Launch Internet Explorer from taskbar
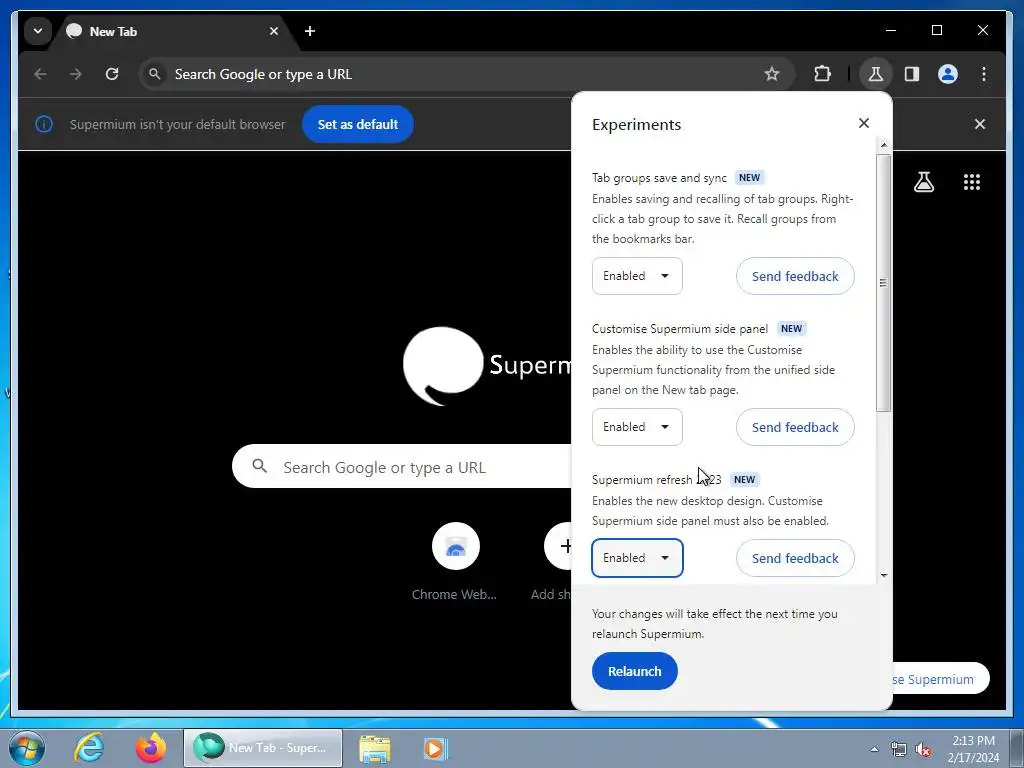Image resolution: width=1024 pixels, height=768 pixels. pos(89,748)
